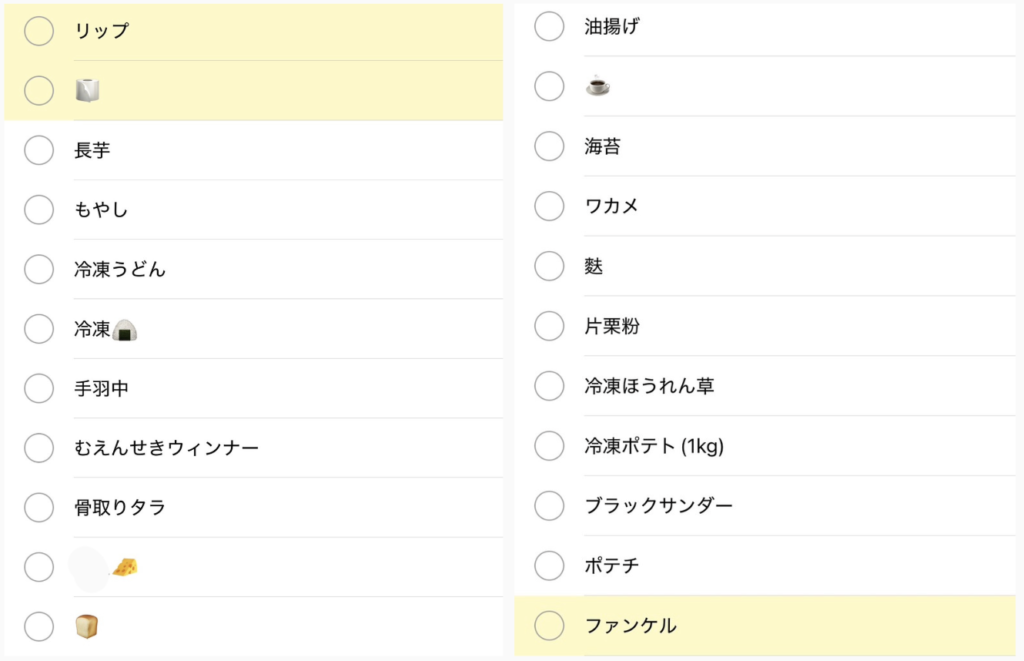The height and width of the screenshot is (661, 1024).
Task: Click the bread loaf emoji item
Action: point(87,626)
